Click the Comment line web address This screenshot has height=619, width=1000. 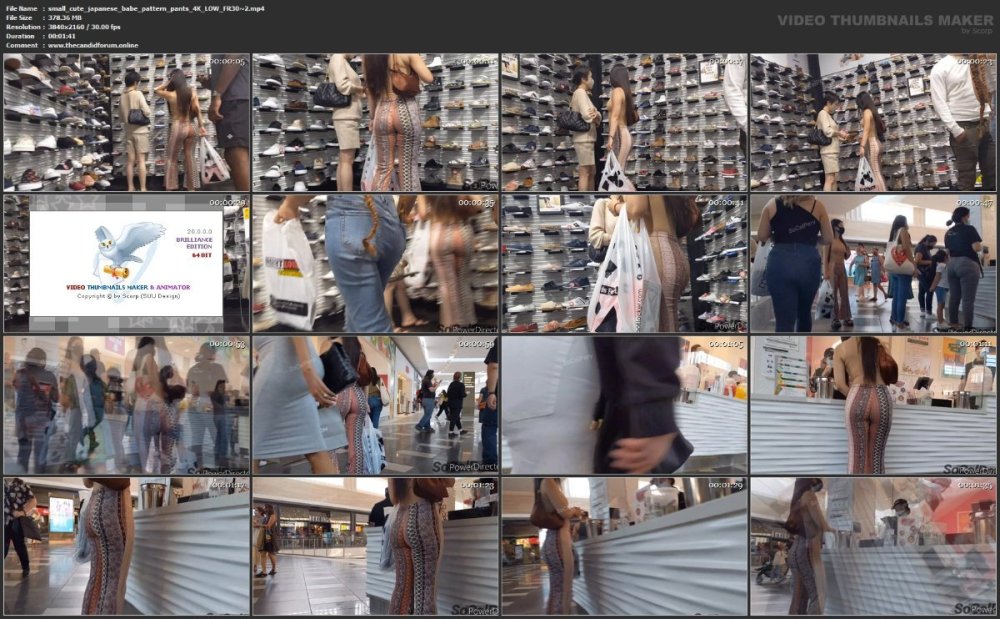coord(93,45)
